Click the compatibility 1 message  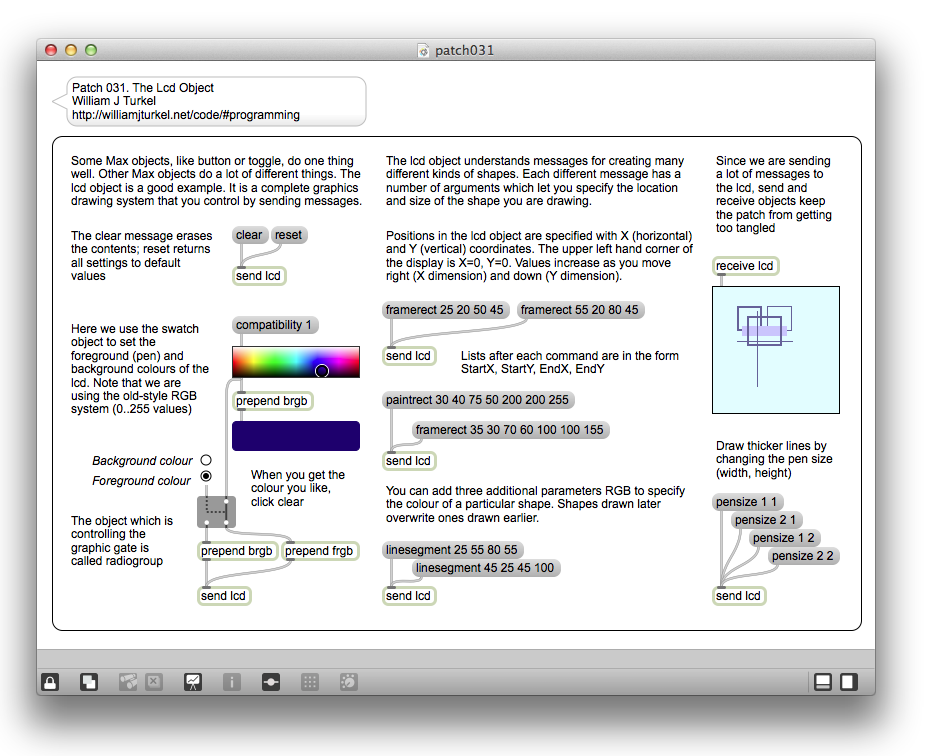point(275,325)
